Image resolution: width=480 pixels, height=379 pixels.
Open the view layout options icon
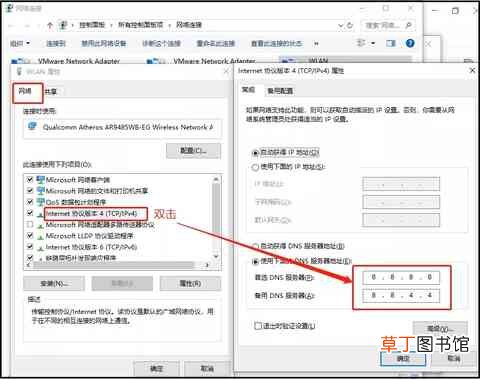tap(361, 43)
